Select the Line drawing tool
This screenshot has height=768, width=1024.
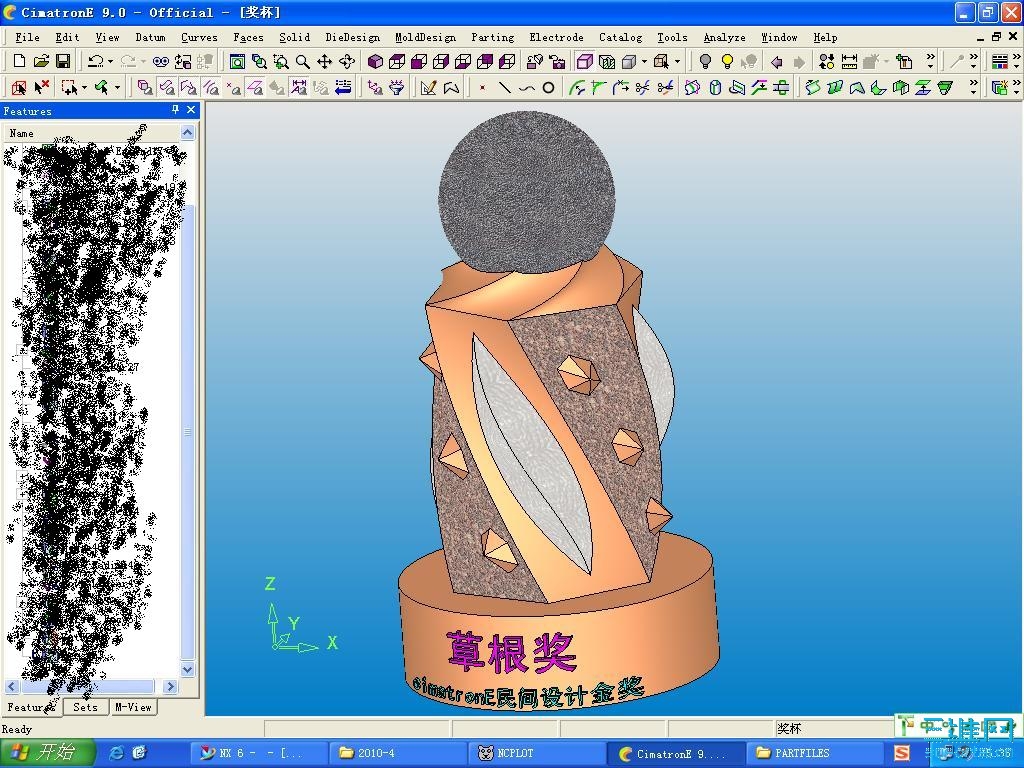coord(504,87)
